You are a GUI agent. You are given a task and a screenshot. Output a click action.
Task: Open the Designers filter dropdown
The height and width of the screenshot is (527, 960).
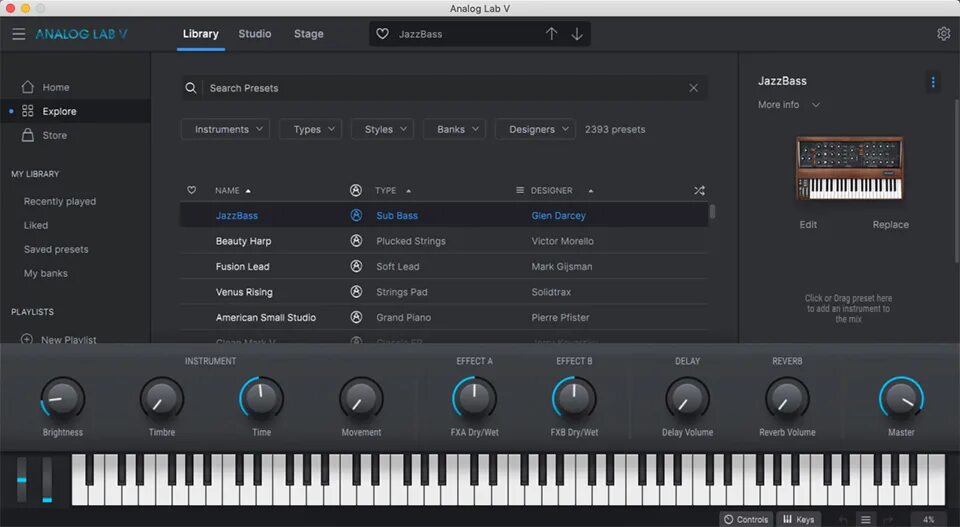536,129
